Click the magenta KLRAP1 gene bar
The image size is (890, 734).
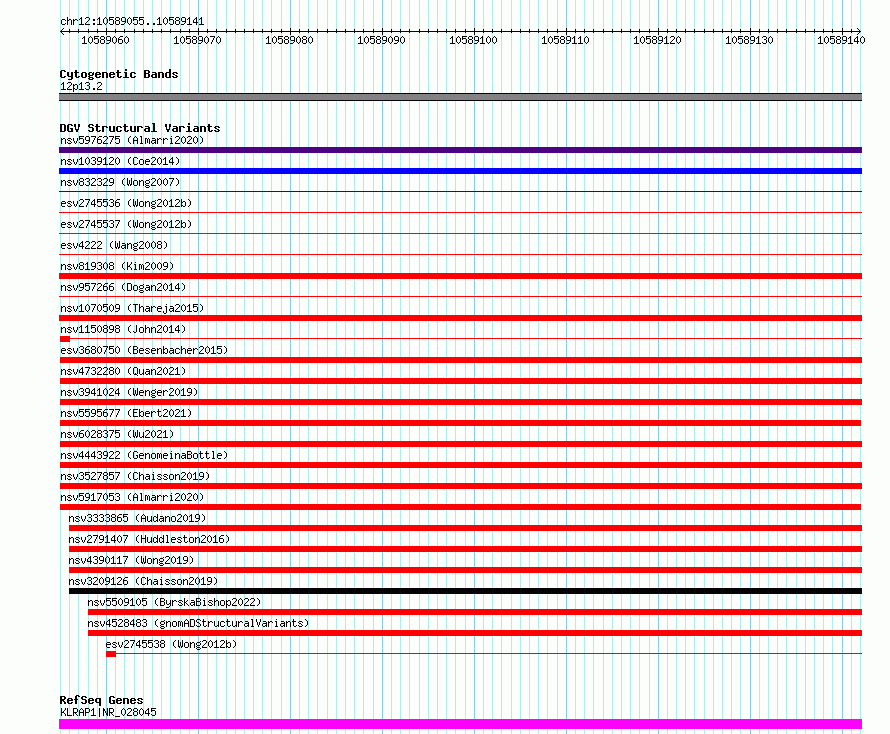click(460, 724)
